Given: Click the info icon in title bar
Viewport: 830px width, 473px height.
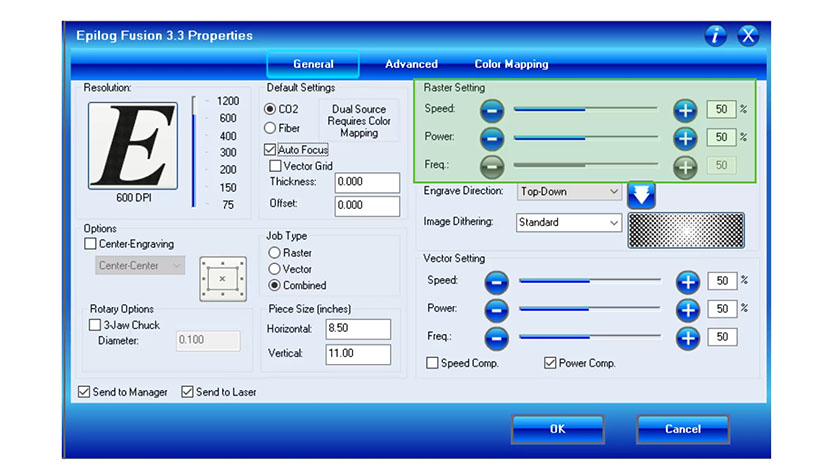Looking at the screenshot, I should coord(716,36).
